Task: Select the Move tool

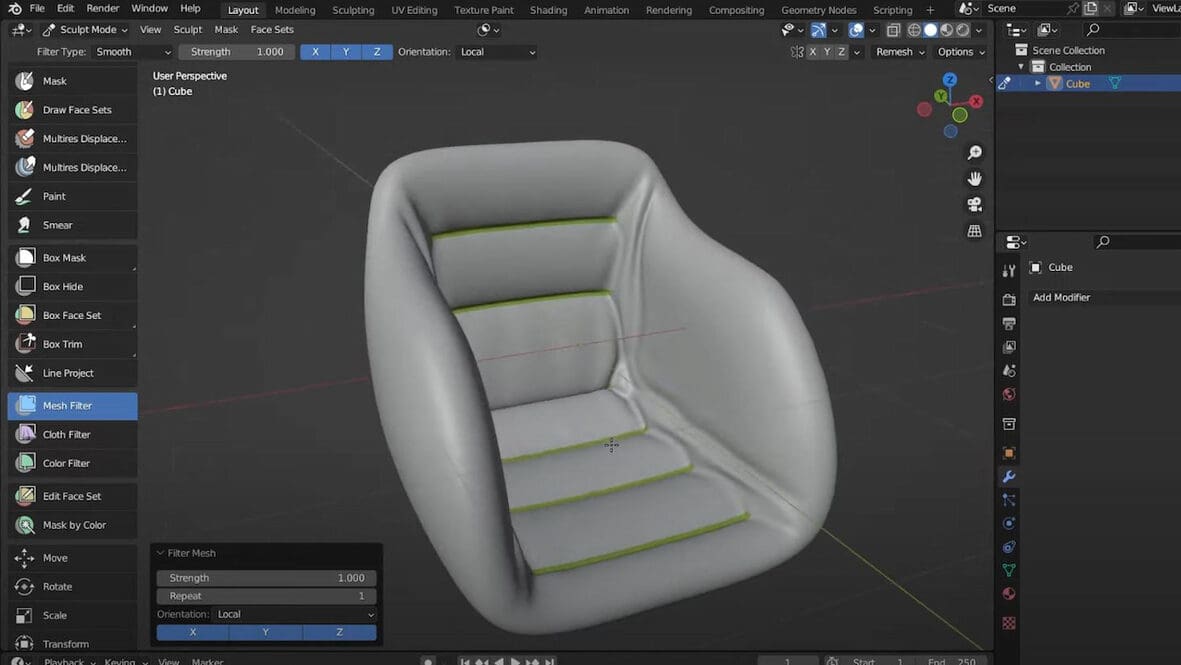Action: [x=72, y=558]
